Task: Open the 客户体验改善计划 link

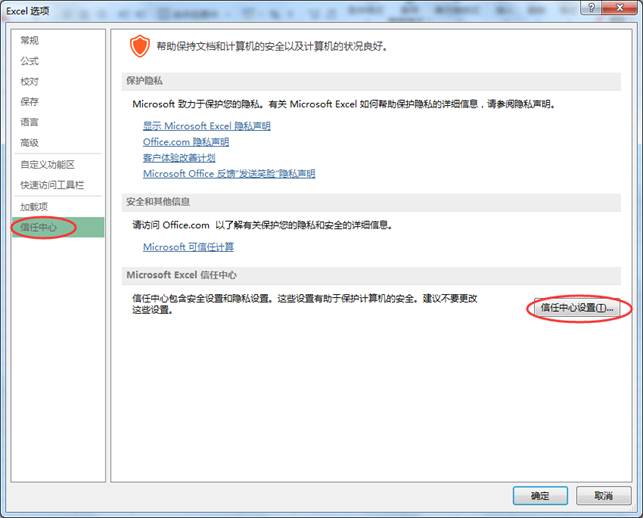Action: coord(179,158)
